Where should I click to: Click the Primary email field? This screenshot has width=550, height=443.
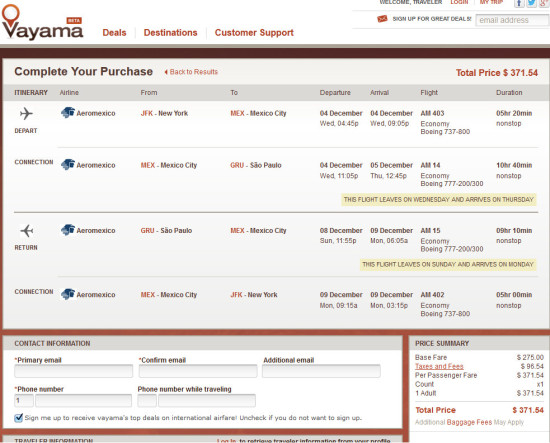74,371
